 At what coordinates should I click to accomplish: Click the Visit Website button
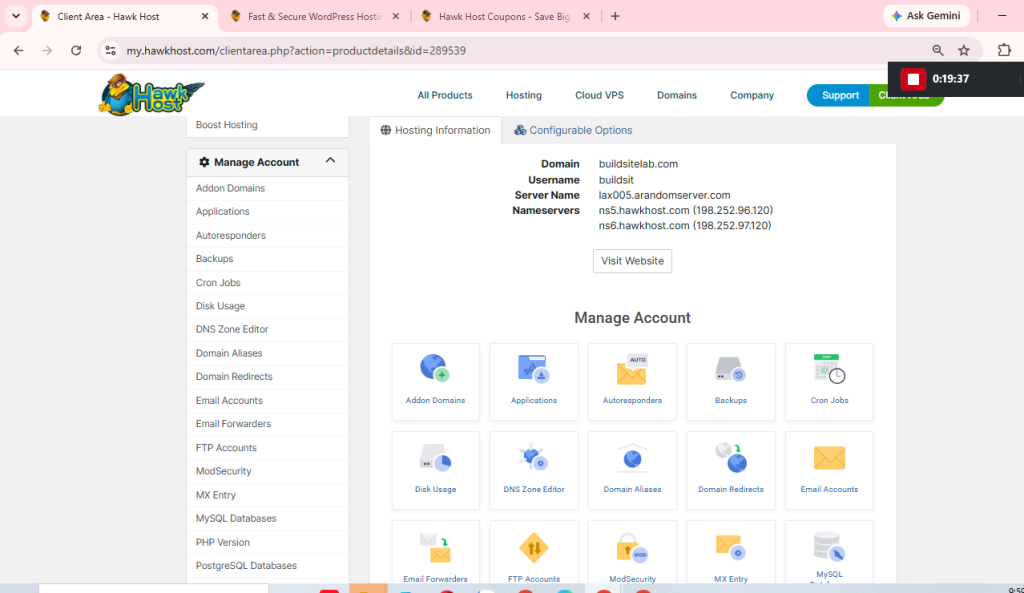coord(632,261)
